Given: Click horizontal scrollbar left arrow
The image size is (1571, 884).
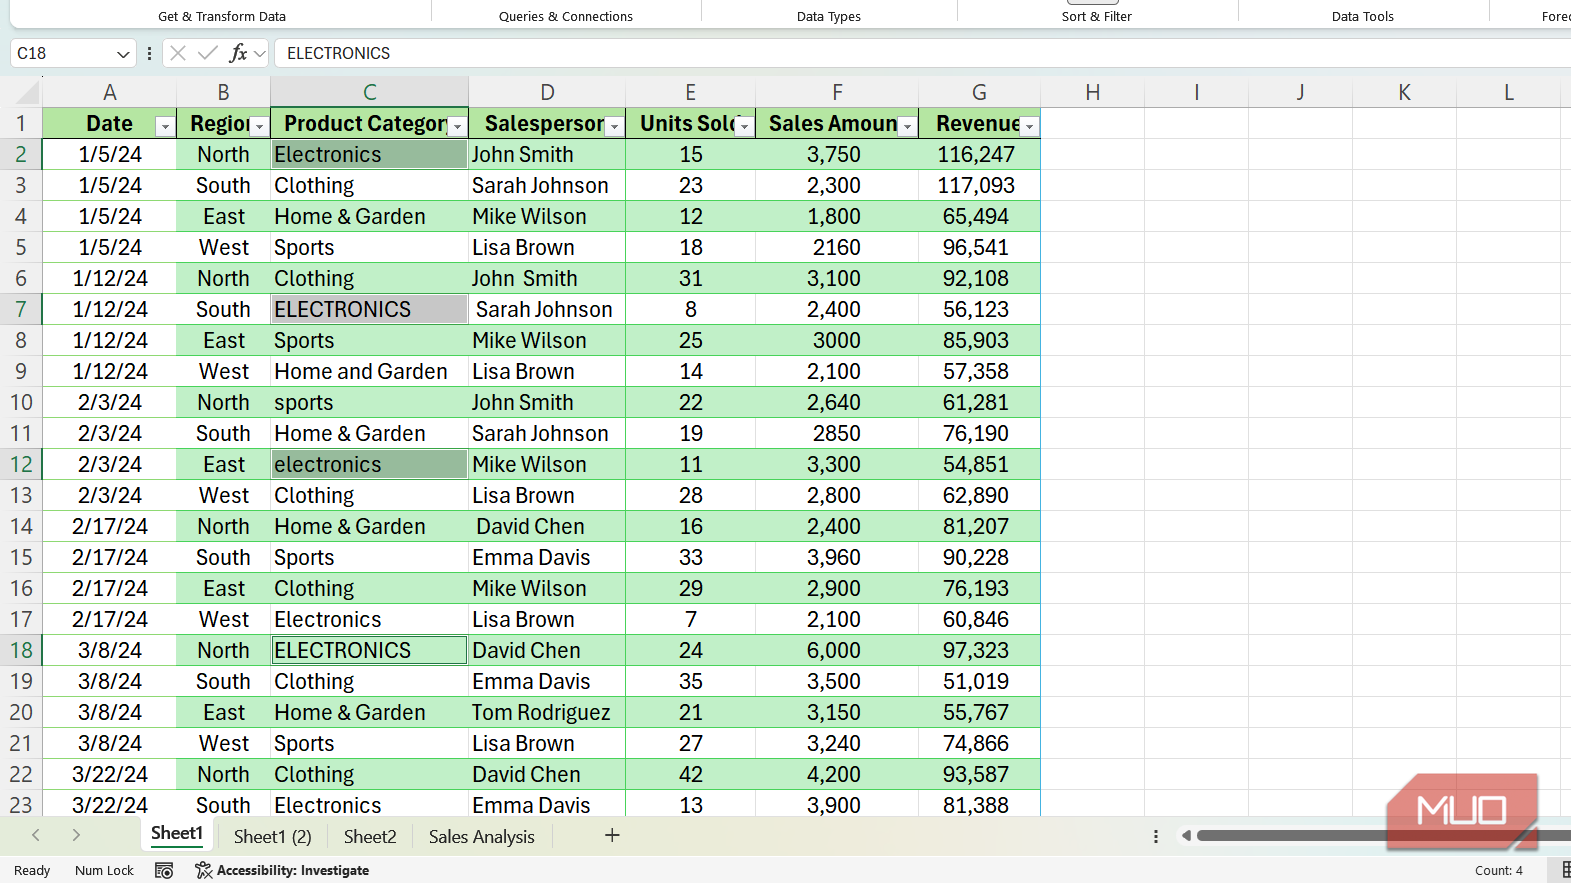Looking at the screenshot, I should click(1186, 836).
